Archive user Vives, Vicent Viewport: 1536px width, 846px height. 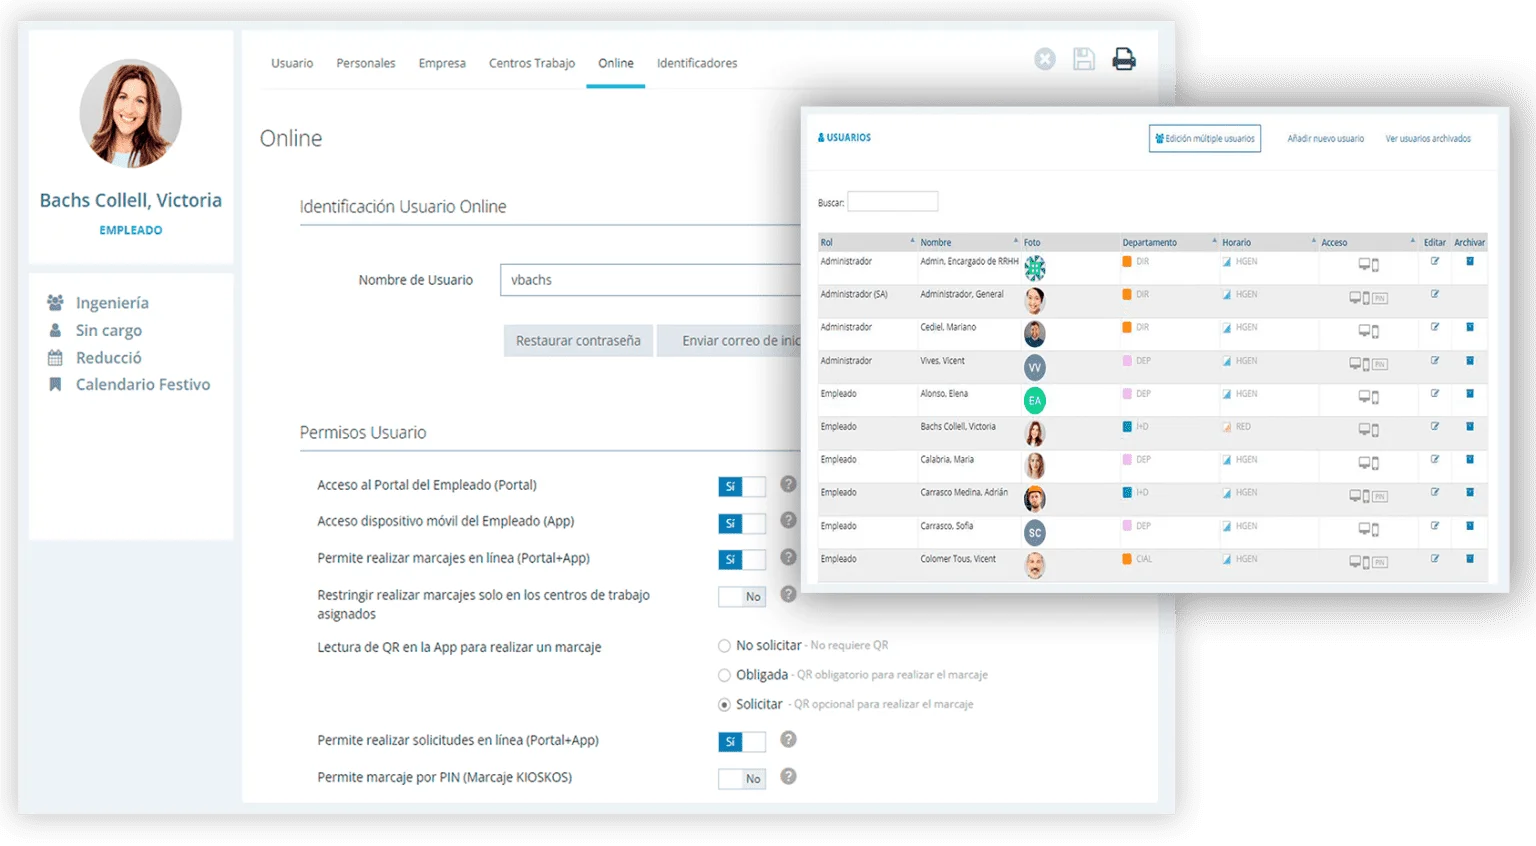coord(1470,360)
